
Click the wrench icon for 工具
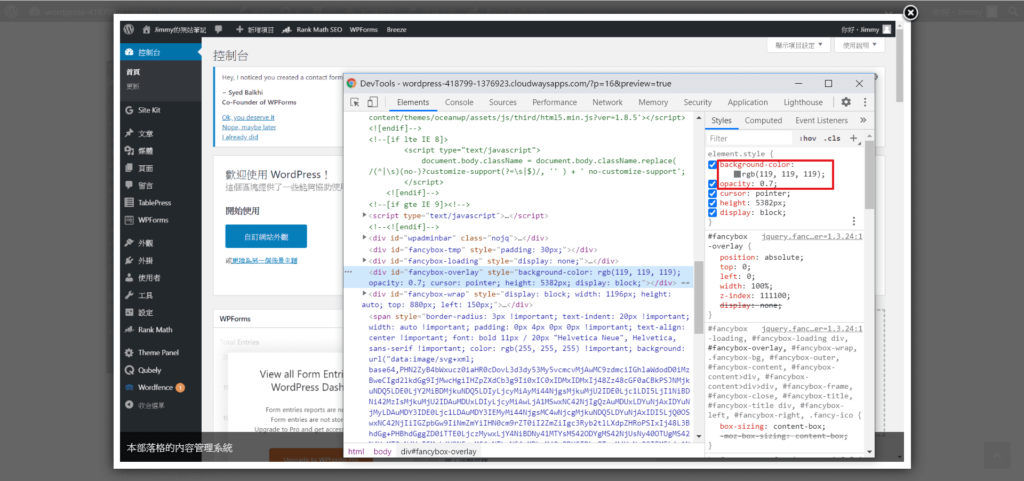(x=129, y=295)
